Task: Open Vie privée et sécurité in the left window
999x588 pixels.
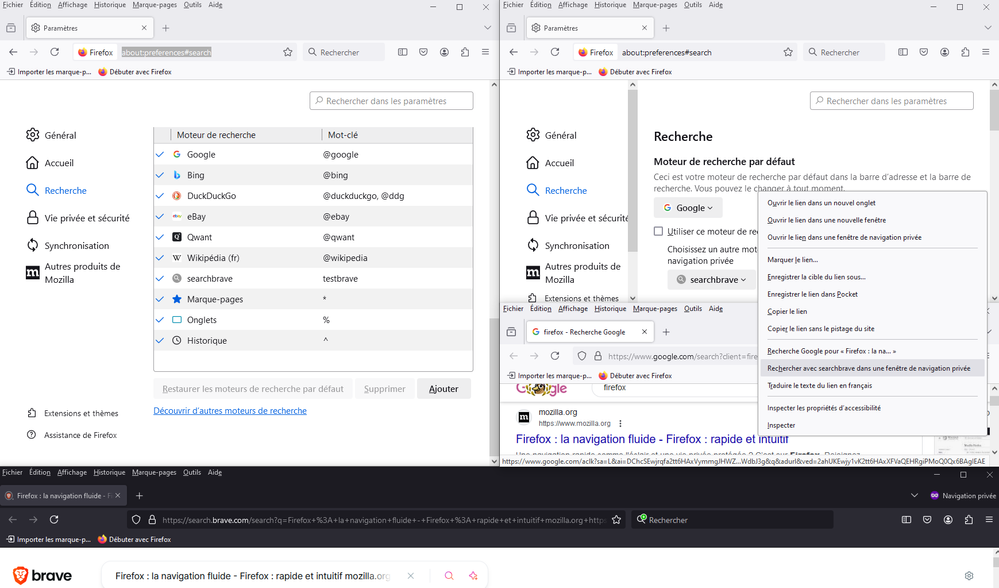Action: click(78, 218)
